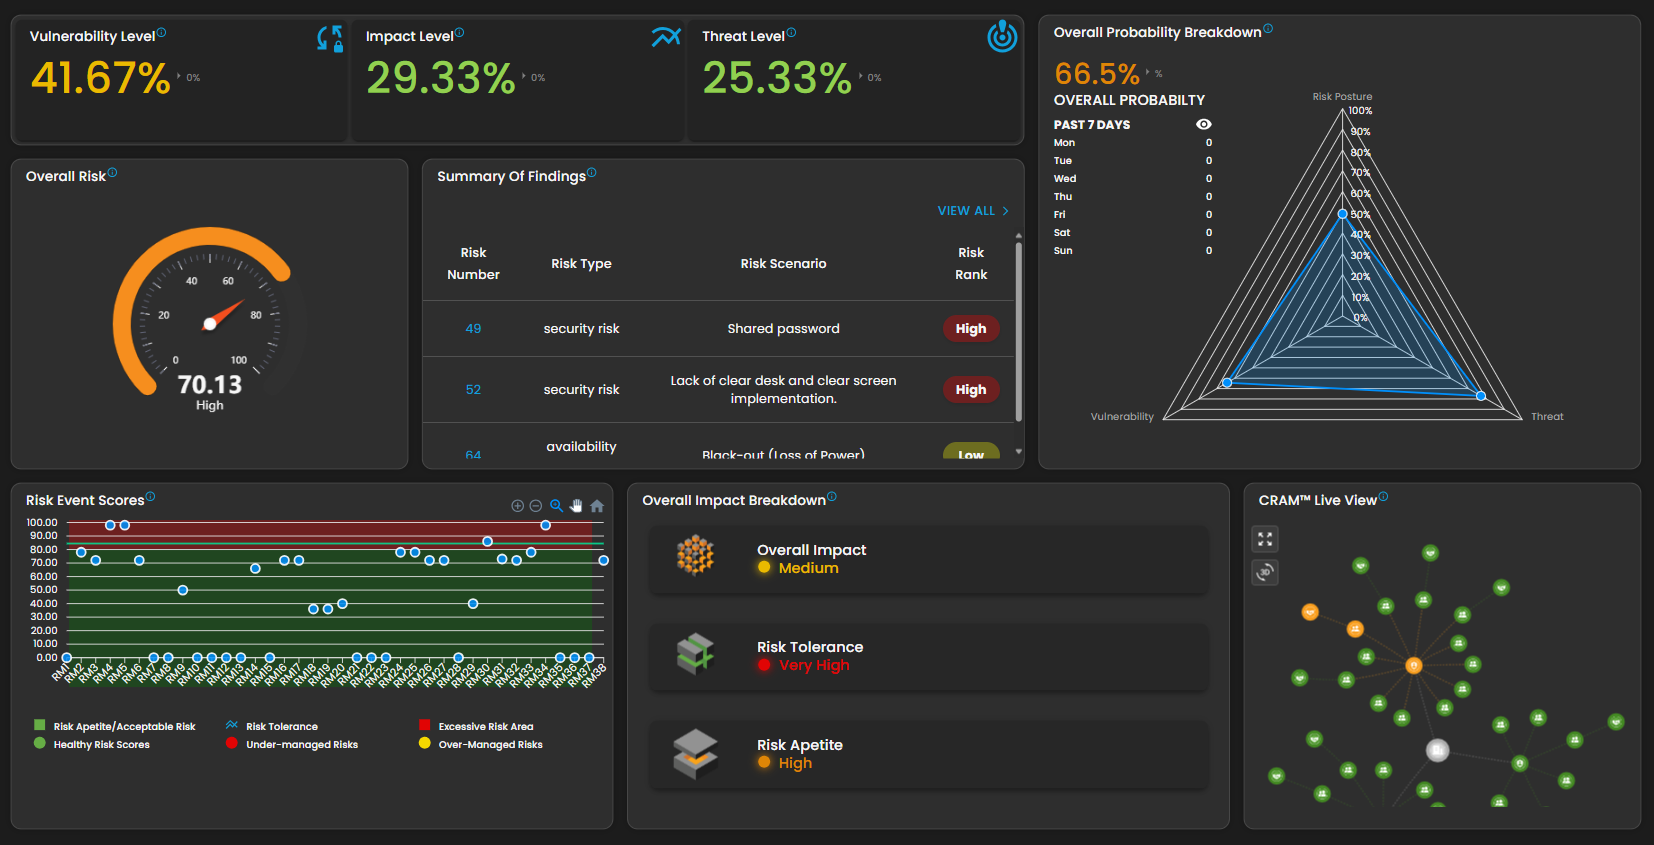Open View All findings link
The image size is (1654, 845).
pos(972,211)
